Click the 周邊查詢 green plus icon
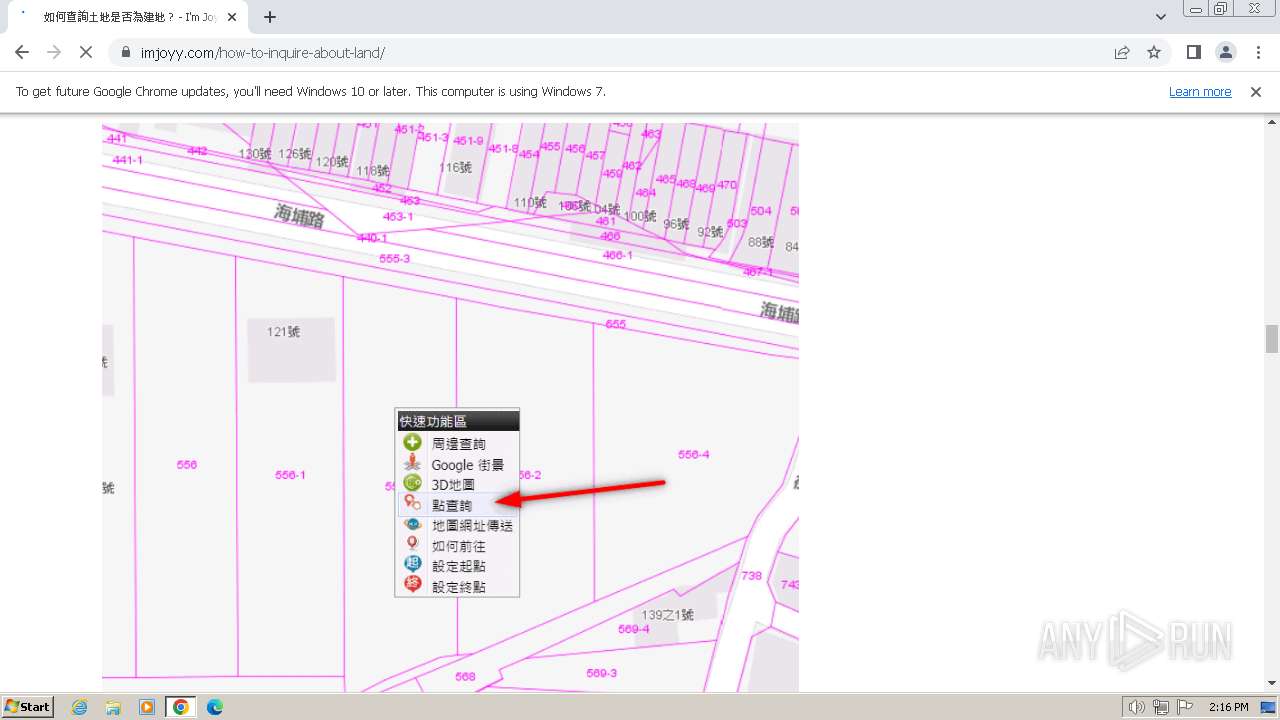The width and height of the screenshot is (1280, 720). click(x=412, y=443)
